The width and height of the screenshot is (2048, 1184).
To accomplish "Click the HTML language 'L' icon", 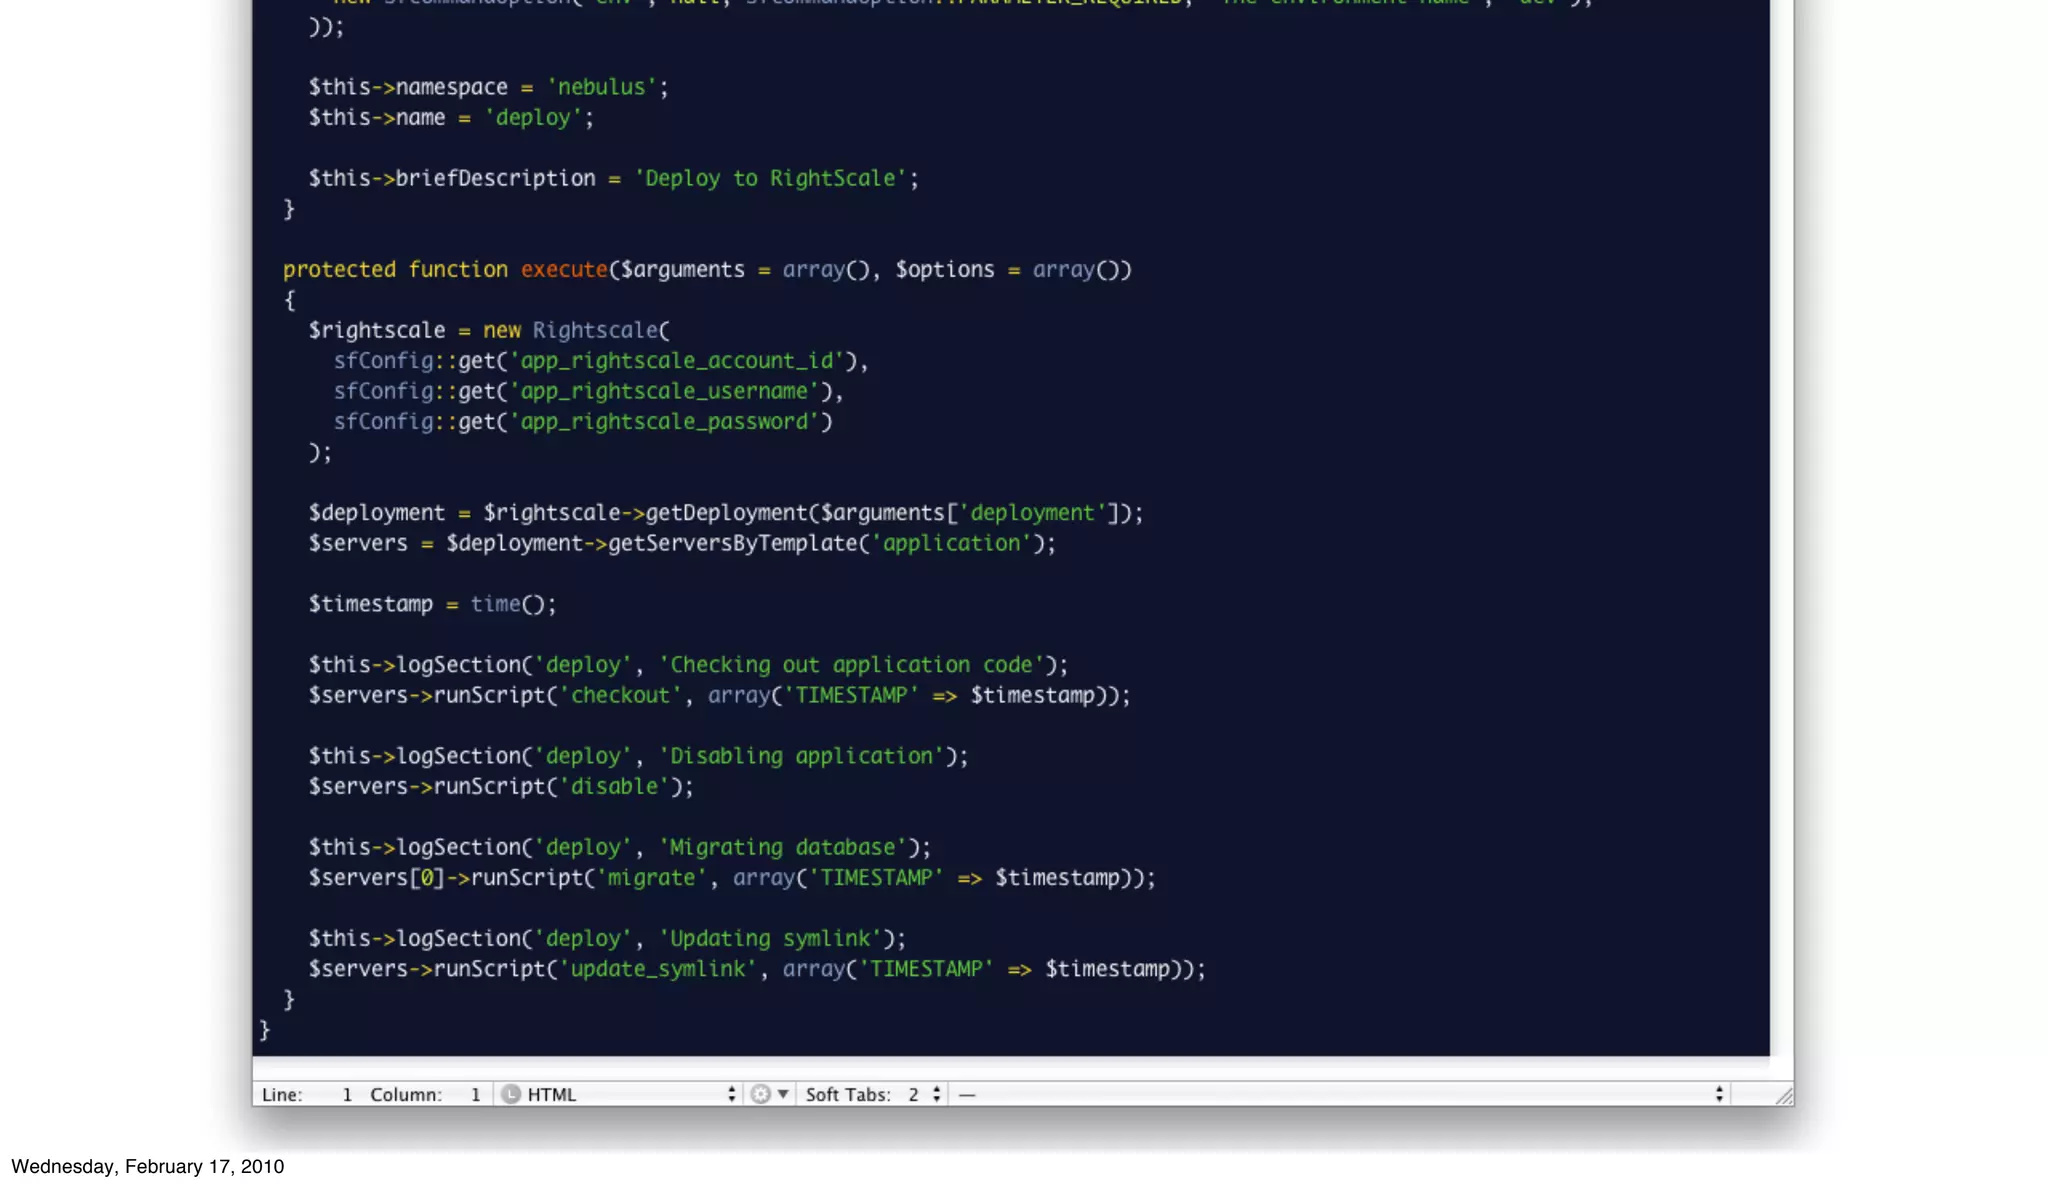I will click(511, 1094).
